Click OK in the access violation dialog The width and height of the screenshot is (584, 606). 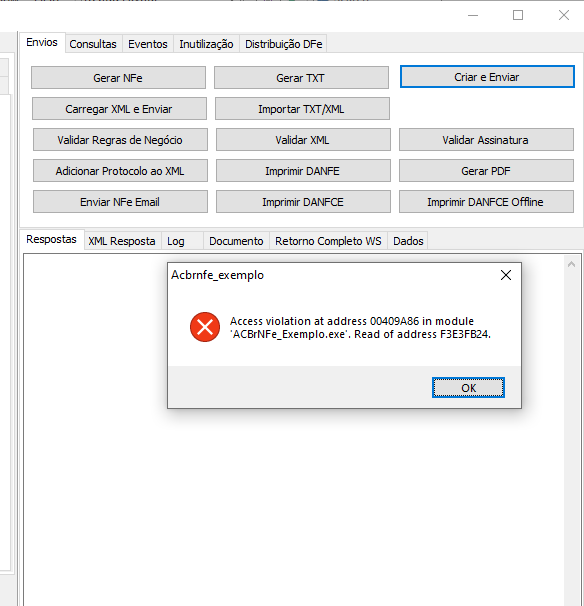click(468, 387)
